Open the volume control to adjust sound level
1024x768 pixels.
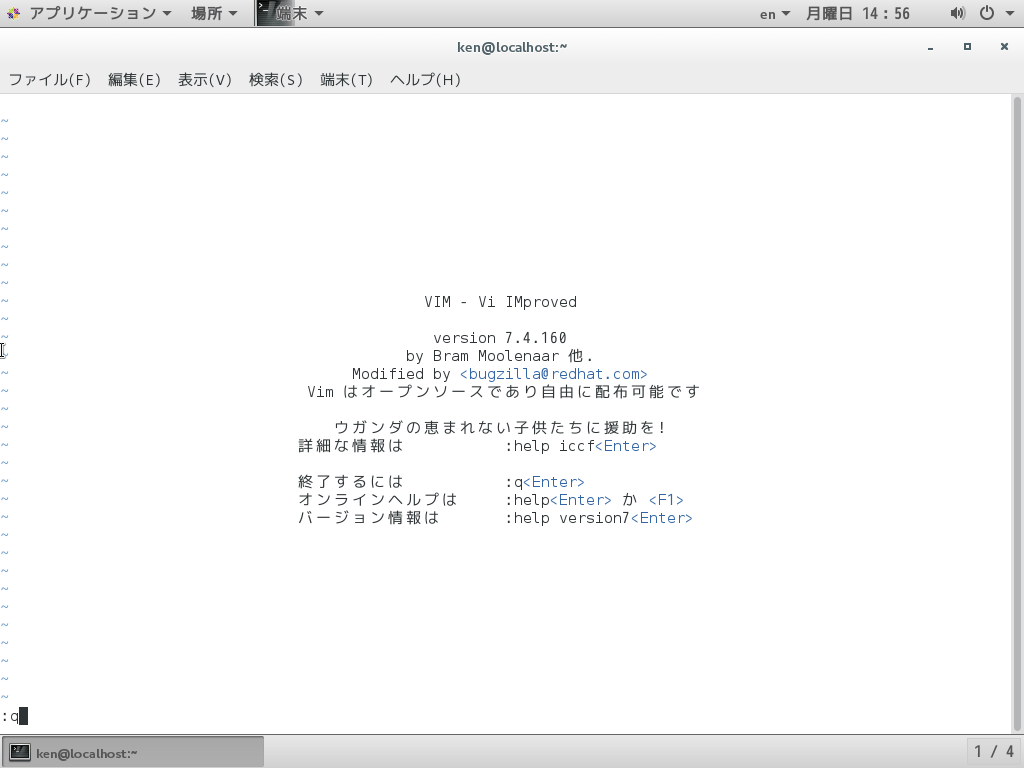point(957,13)
